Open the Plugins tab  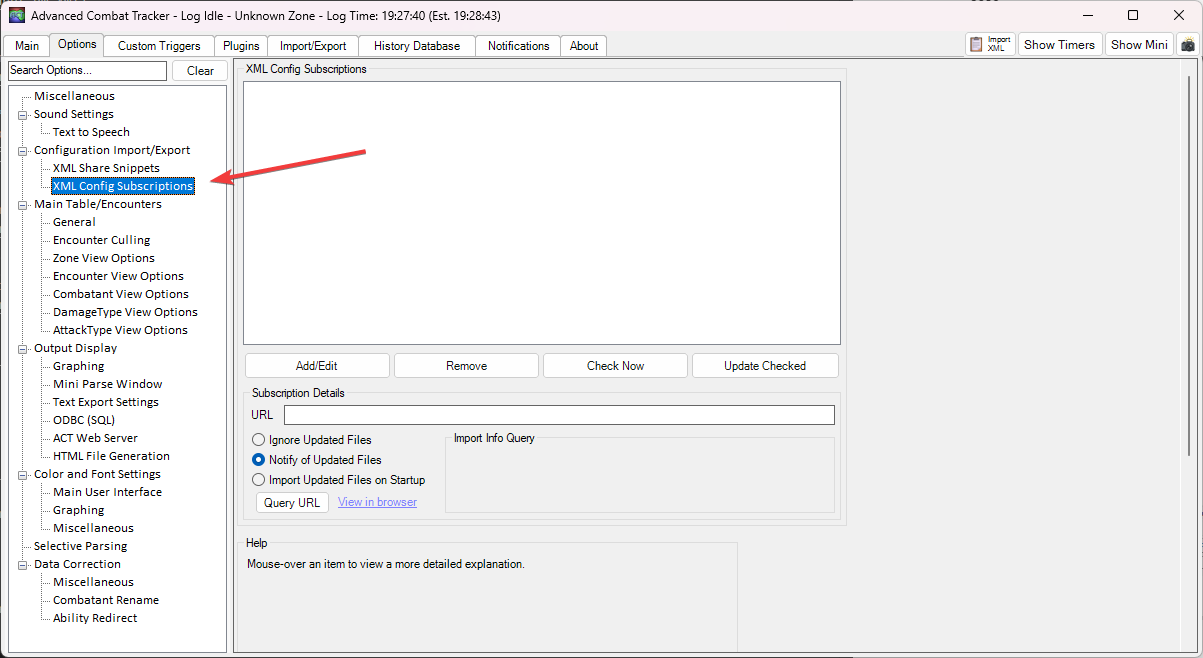pos(241,46)
